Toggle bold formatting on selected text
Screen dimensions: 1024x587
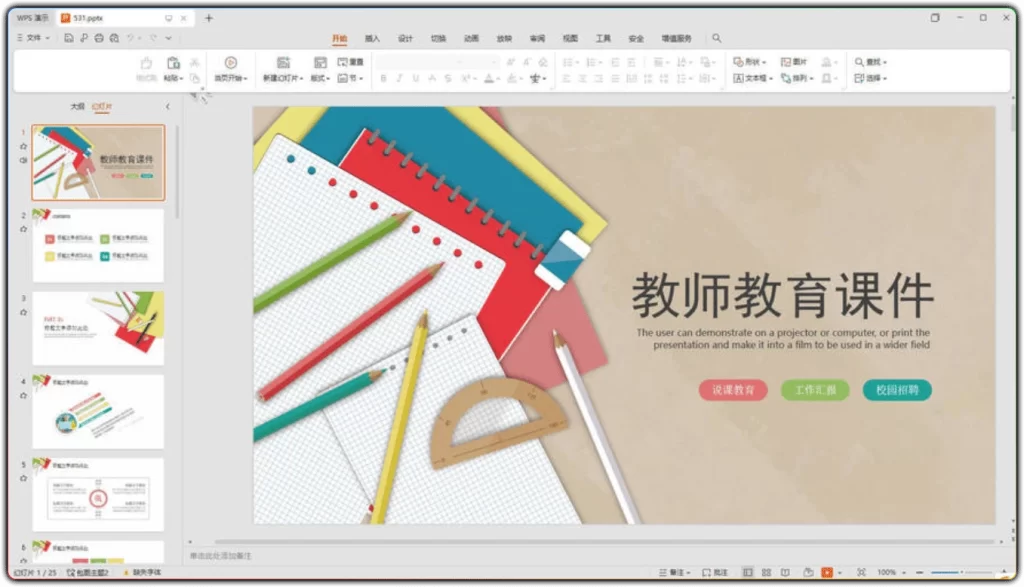click(x=383, y=78)
